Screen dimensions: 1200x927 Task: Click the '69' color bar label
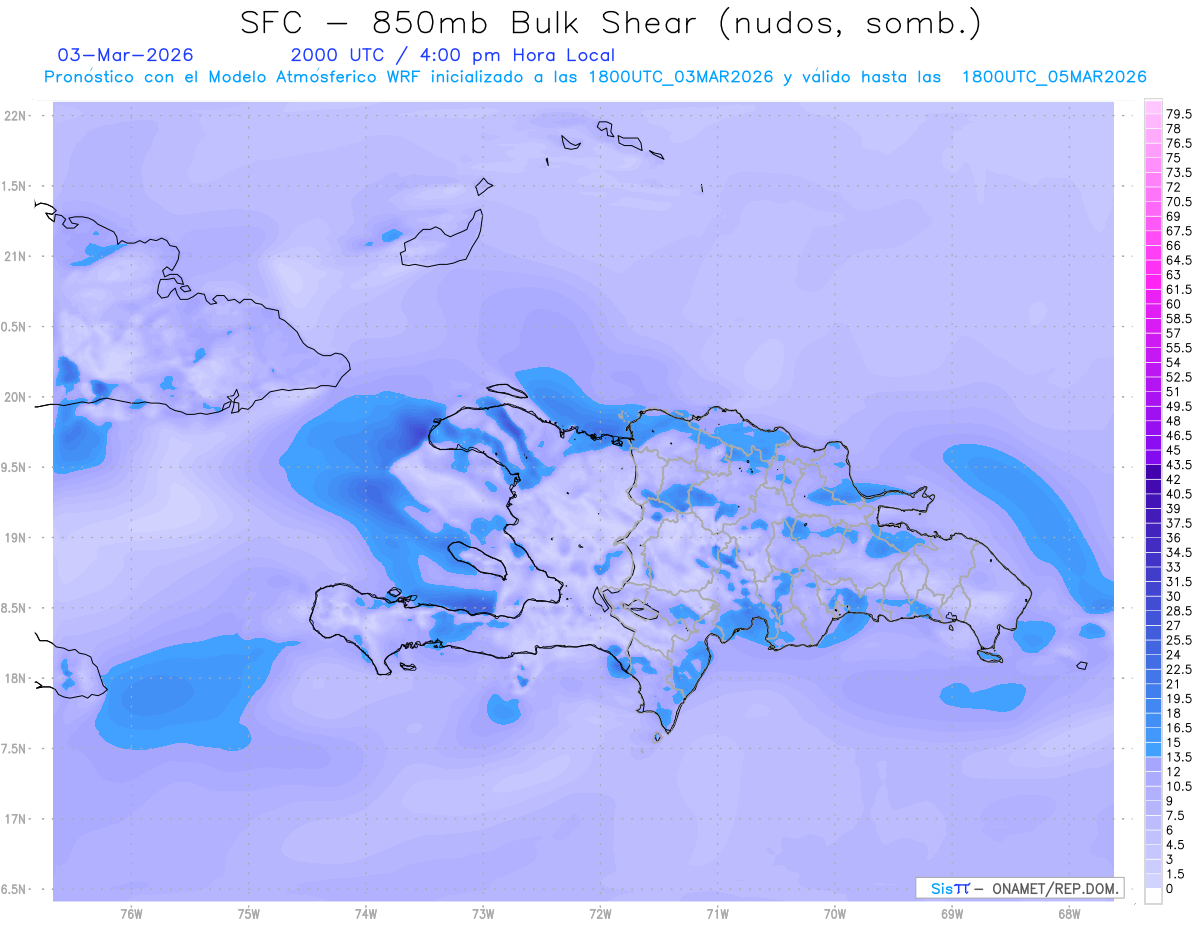click(1174, 216)
